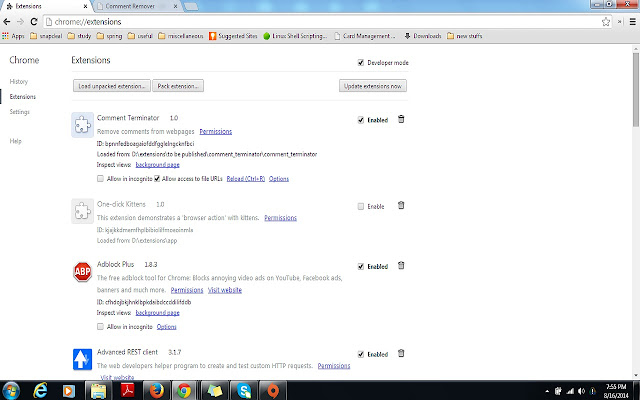Toggle Allow access to file URLs
Viewport: 640px width, 400px height.
pos(157,178)
